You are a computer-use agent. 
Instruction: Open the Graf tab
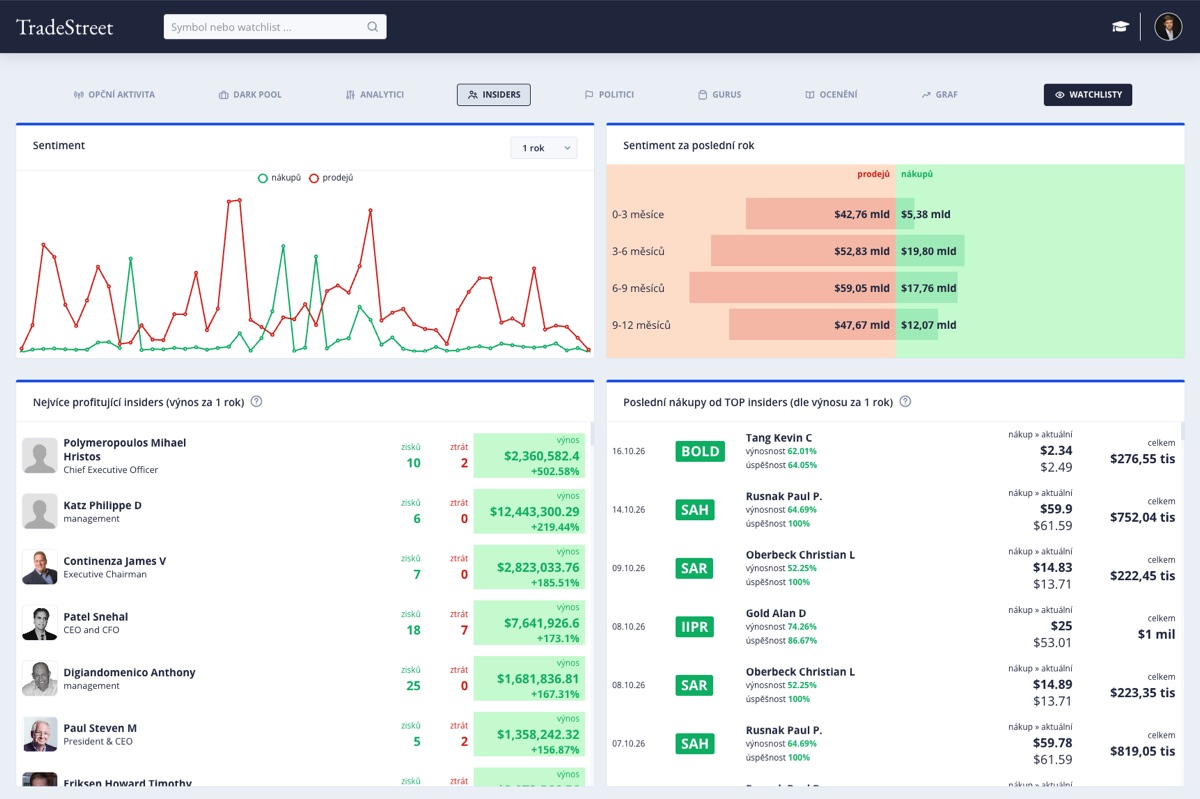[939, 95]
